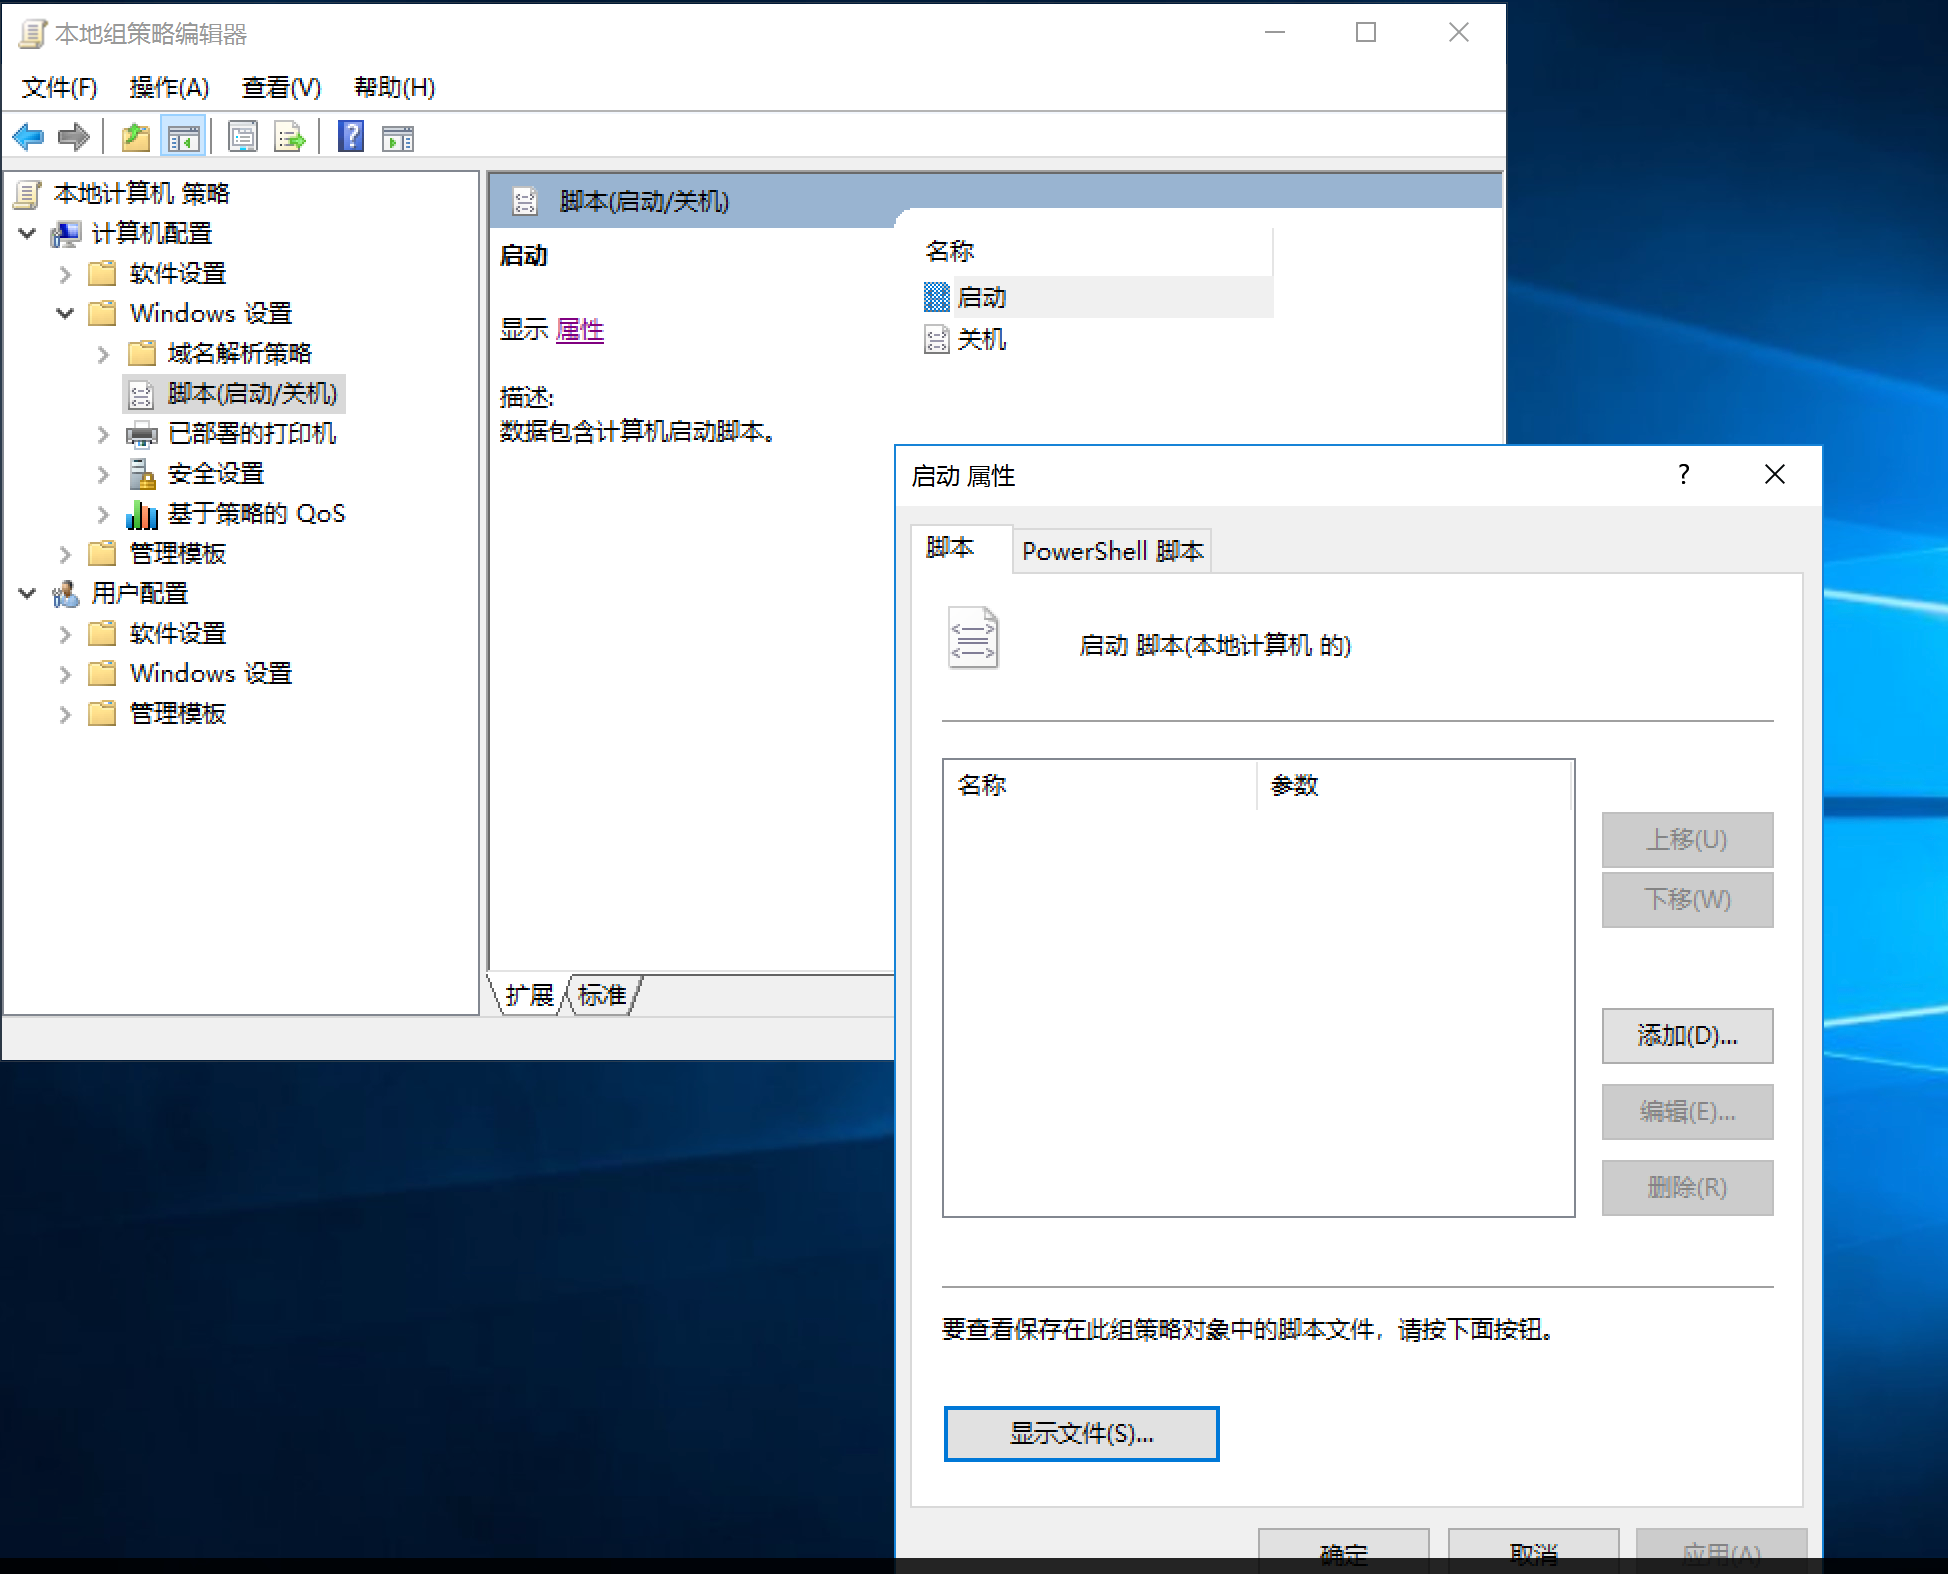Select the 关机 script item
Screen dimensions: 1948x1574
point(980,340)
